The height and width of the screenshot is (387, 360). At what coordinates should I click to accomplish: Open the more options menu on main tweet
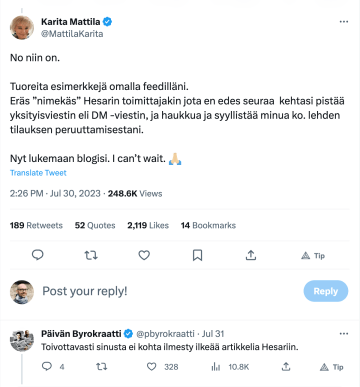pos(344,22)
